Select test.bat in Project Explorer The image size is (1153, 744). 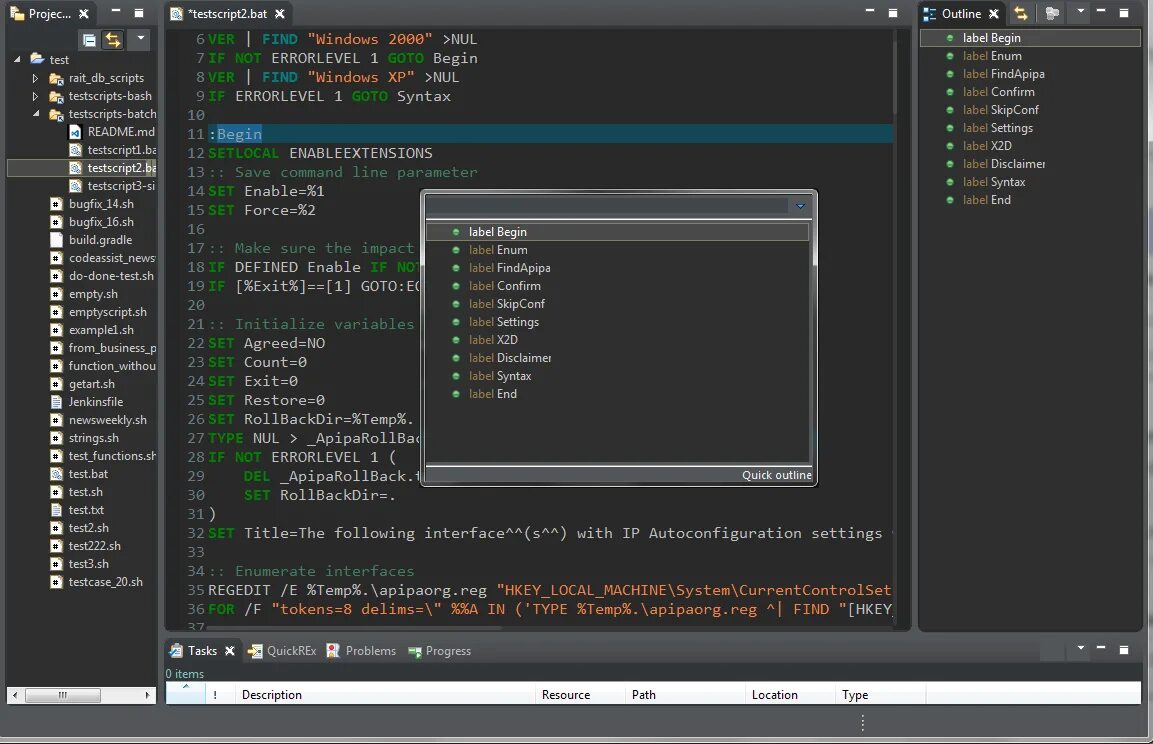pos(88,474)
